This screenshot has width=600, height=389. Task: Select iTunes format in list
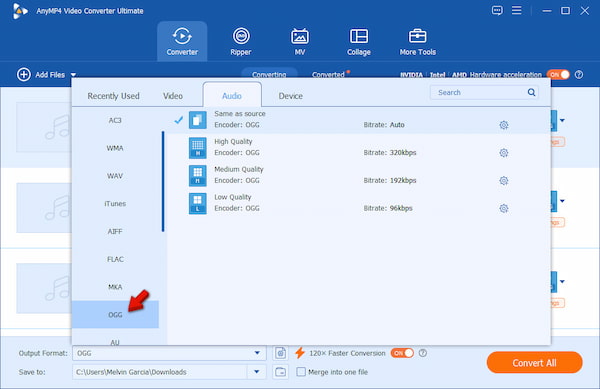point(115,203)
